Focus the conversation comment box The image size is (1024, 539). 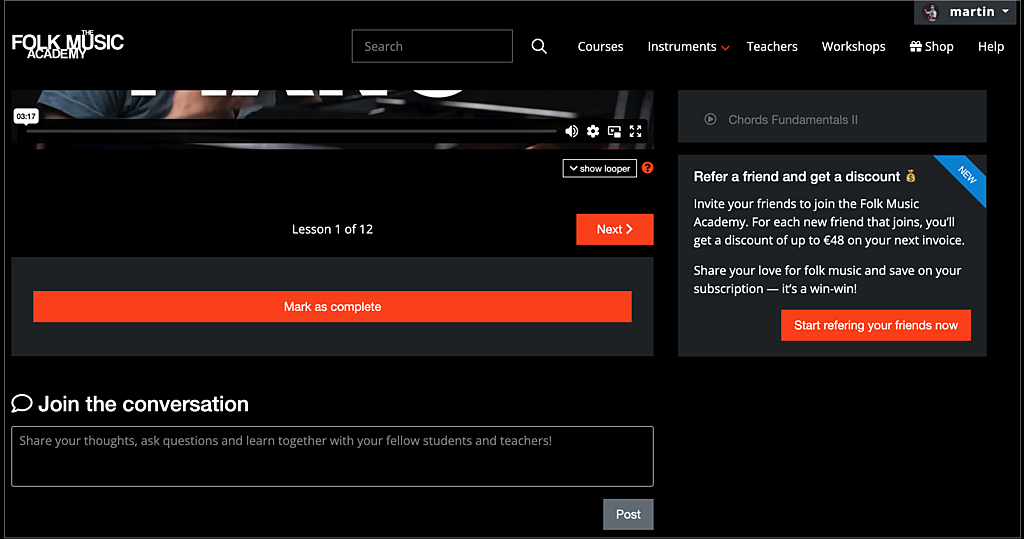click(332, 456)
